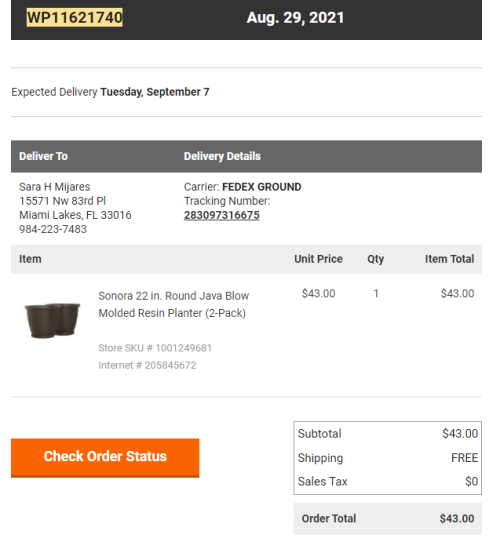
Task: Click the Sales Tax $0 value
Action: click(471, 481)
